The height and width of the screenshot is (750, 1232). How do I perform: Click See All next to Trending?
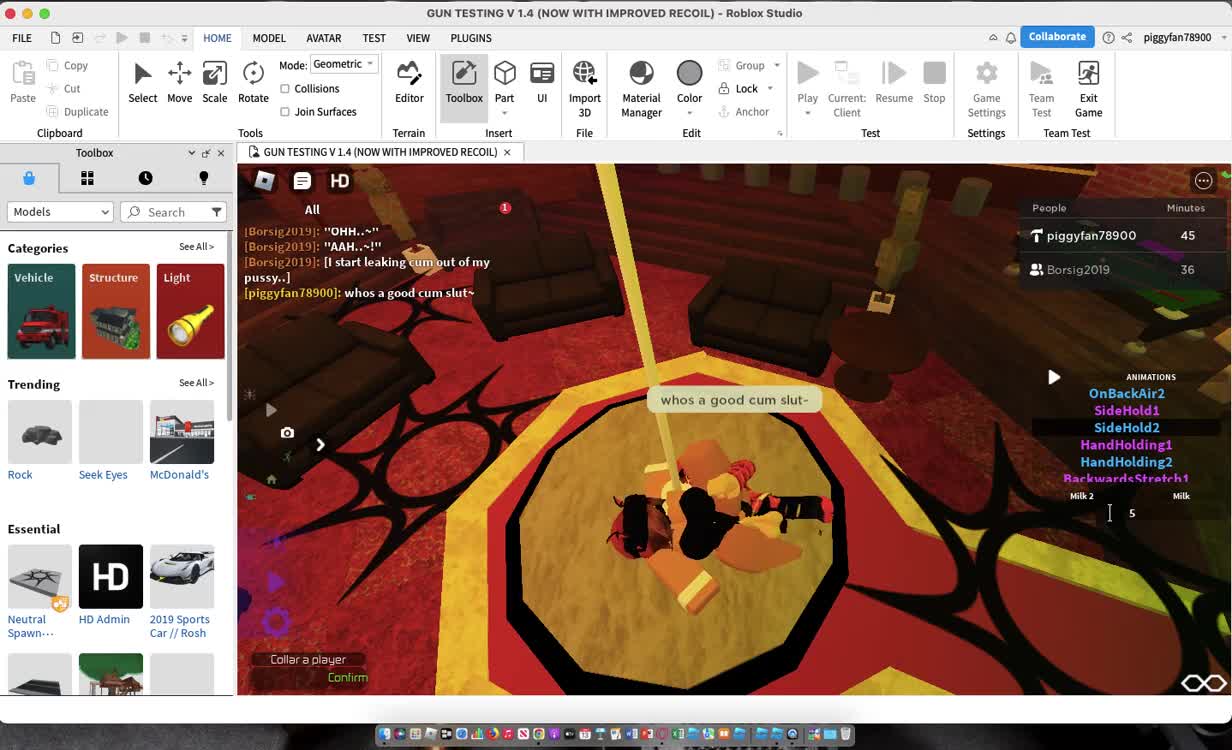click(196, 383)
